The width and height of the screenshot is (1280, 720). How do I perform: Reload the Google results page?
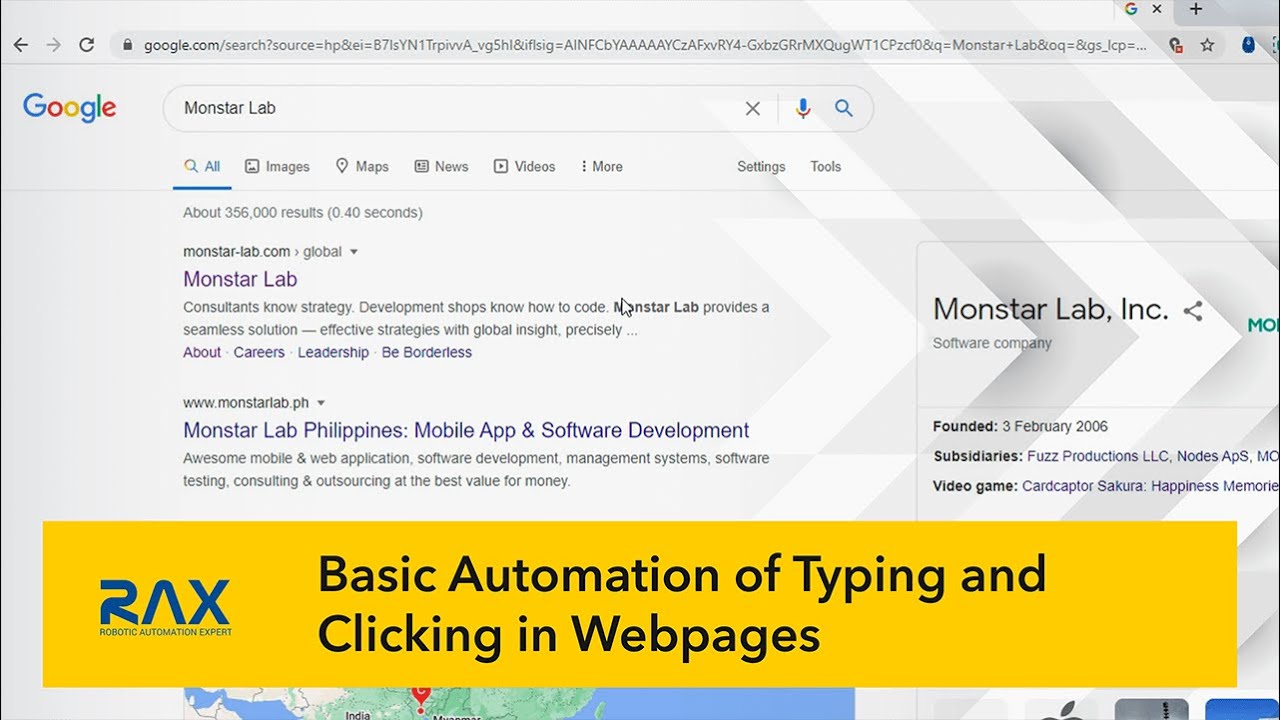pos(87,45)
